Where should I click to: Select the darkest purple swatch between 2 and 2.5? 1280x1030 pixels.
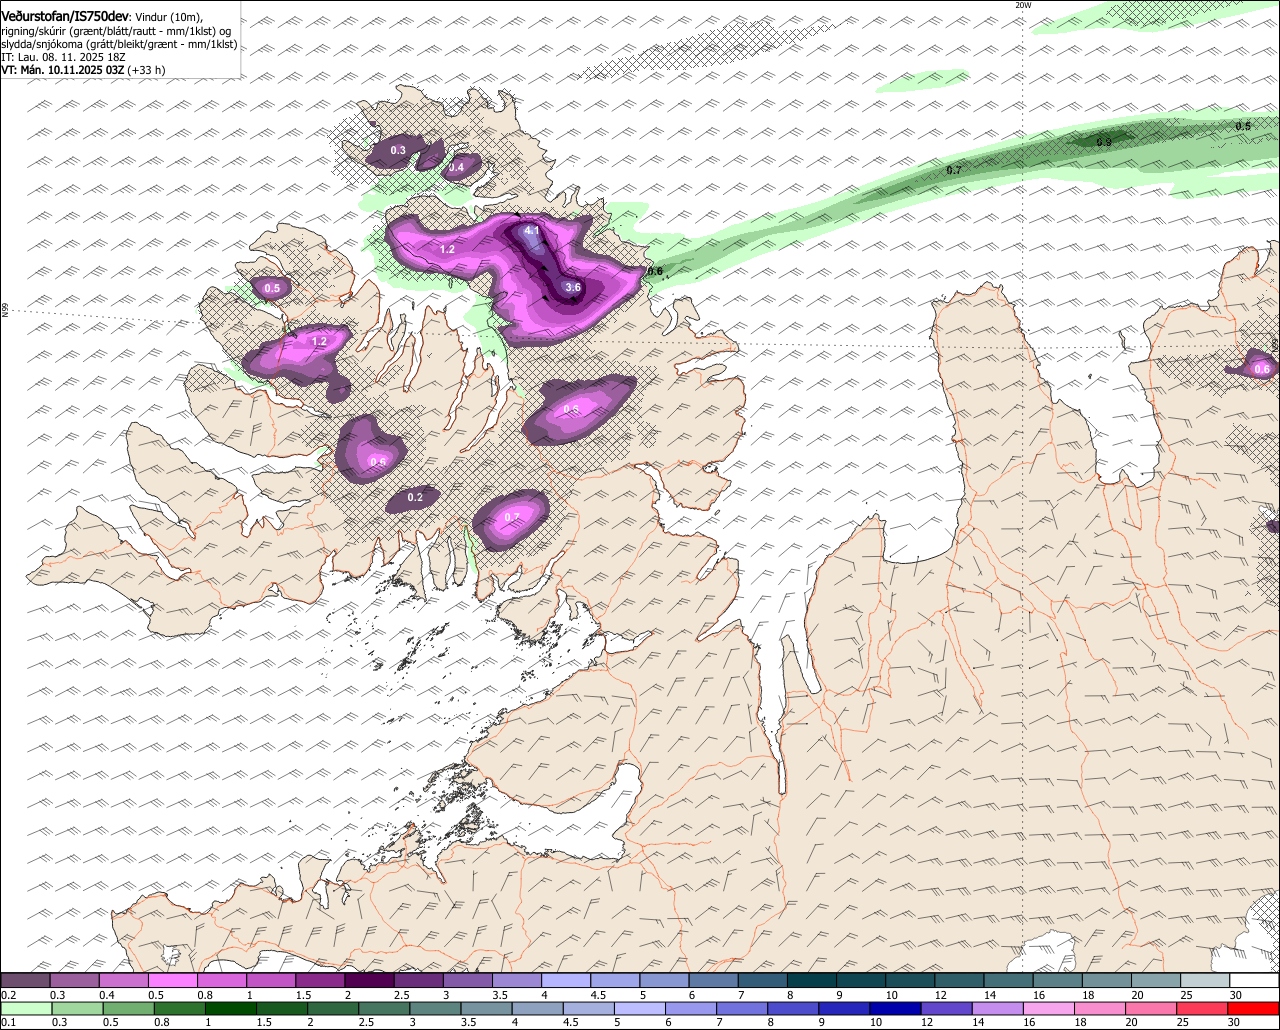[x=369, y=981]
